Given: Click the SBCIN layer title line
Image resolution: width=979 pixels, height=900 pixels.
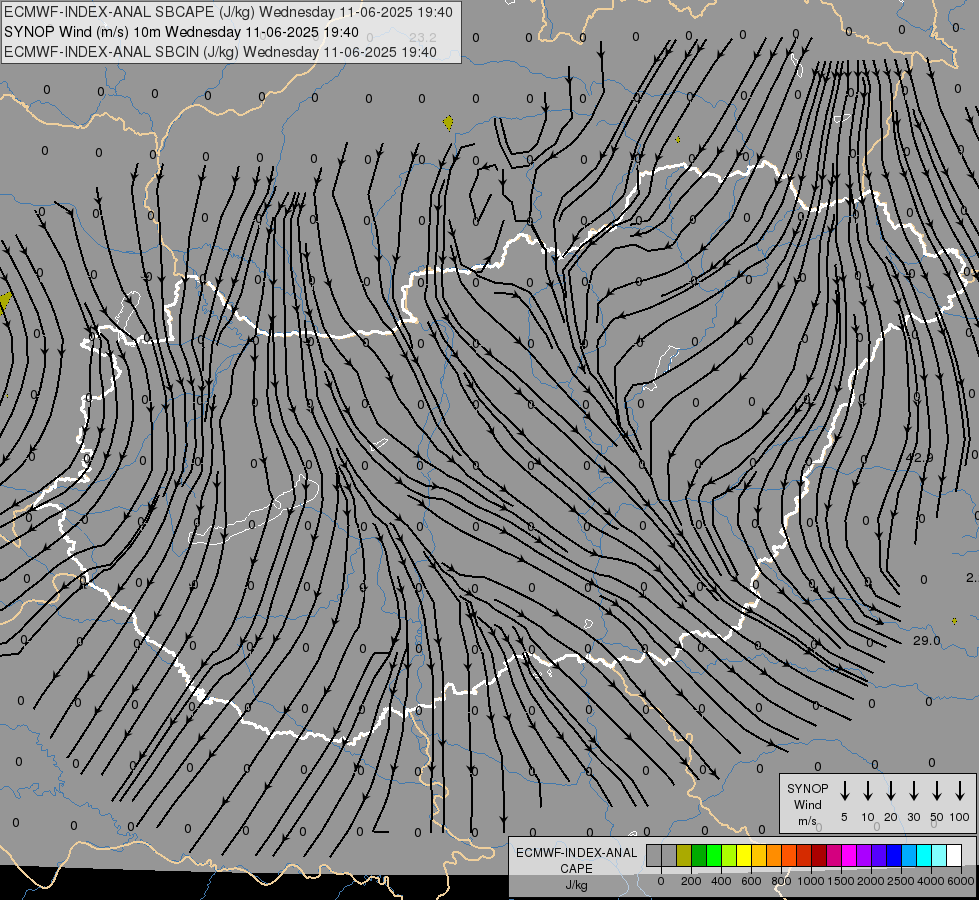Looking at the screenshot, I should pyautogui.click(x=220, y=52).
